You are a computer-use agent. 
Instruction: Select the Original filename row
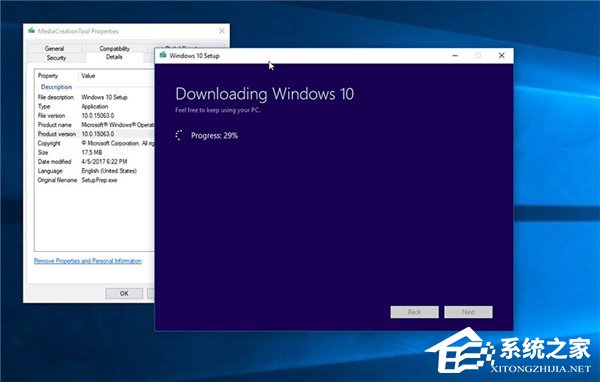click(95, 180)
